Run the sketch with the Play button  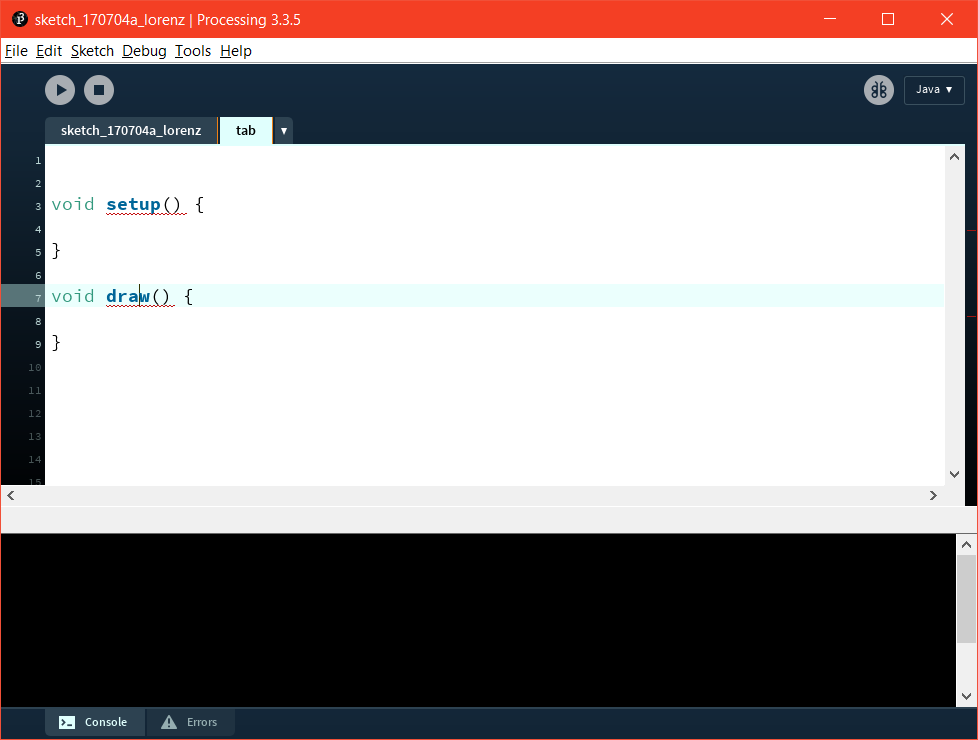point(60,90)
